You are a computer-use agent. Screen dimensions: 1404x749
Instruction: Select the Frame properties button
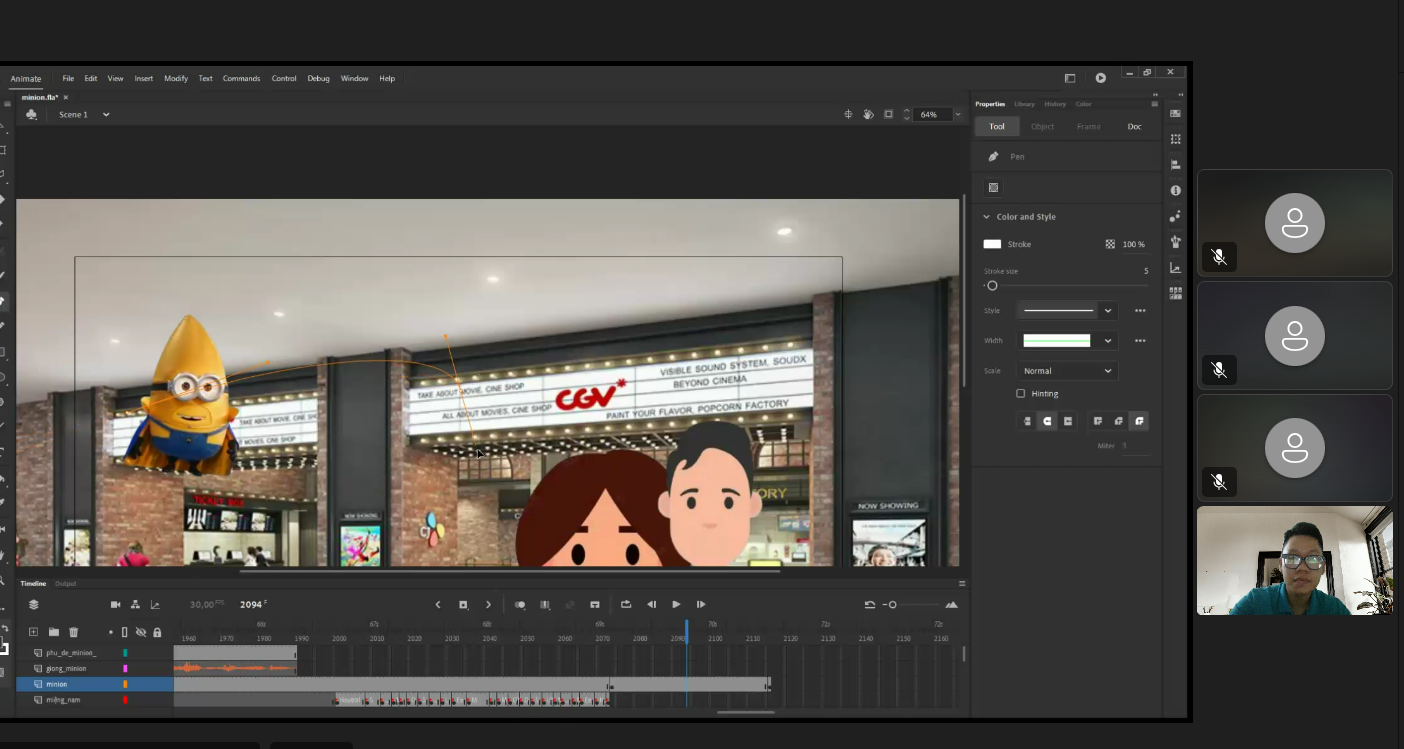pos(1089,126)
